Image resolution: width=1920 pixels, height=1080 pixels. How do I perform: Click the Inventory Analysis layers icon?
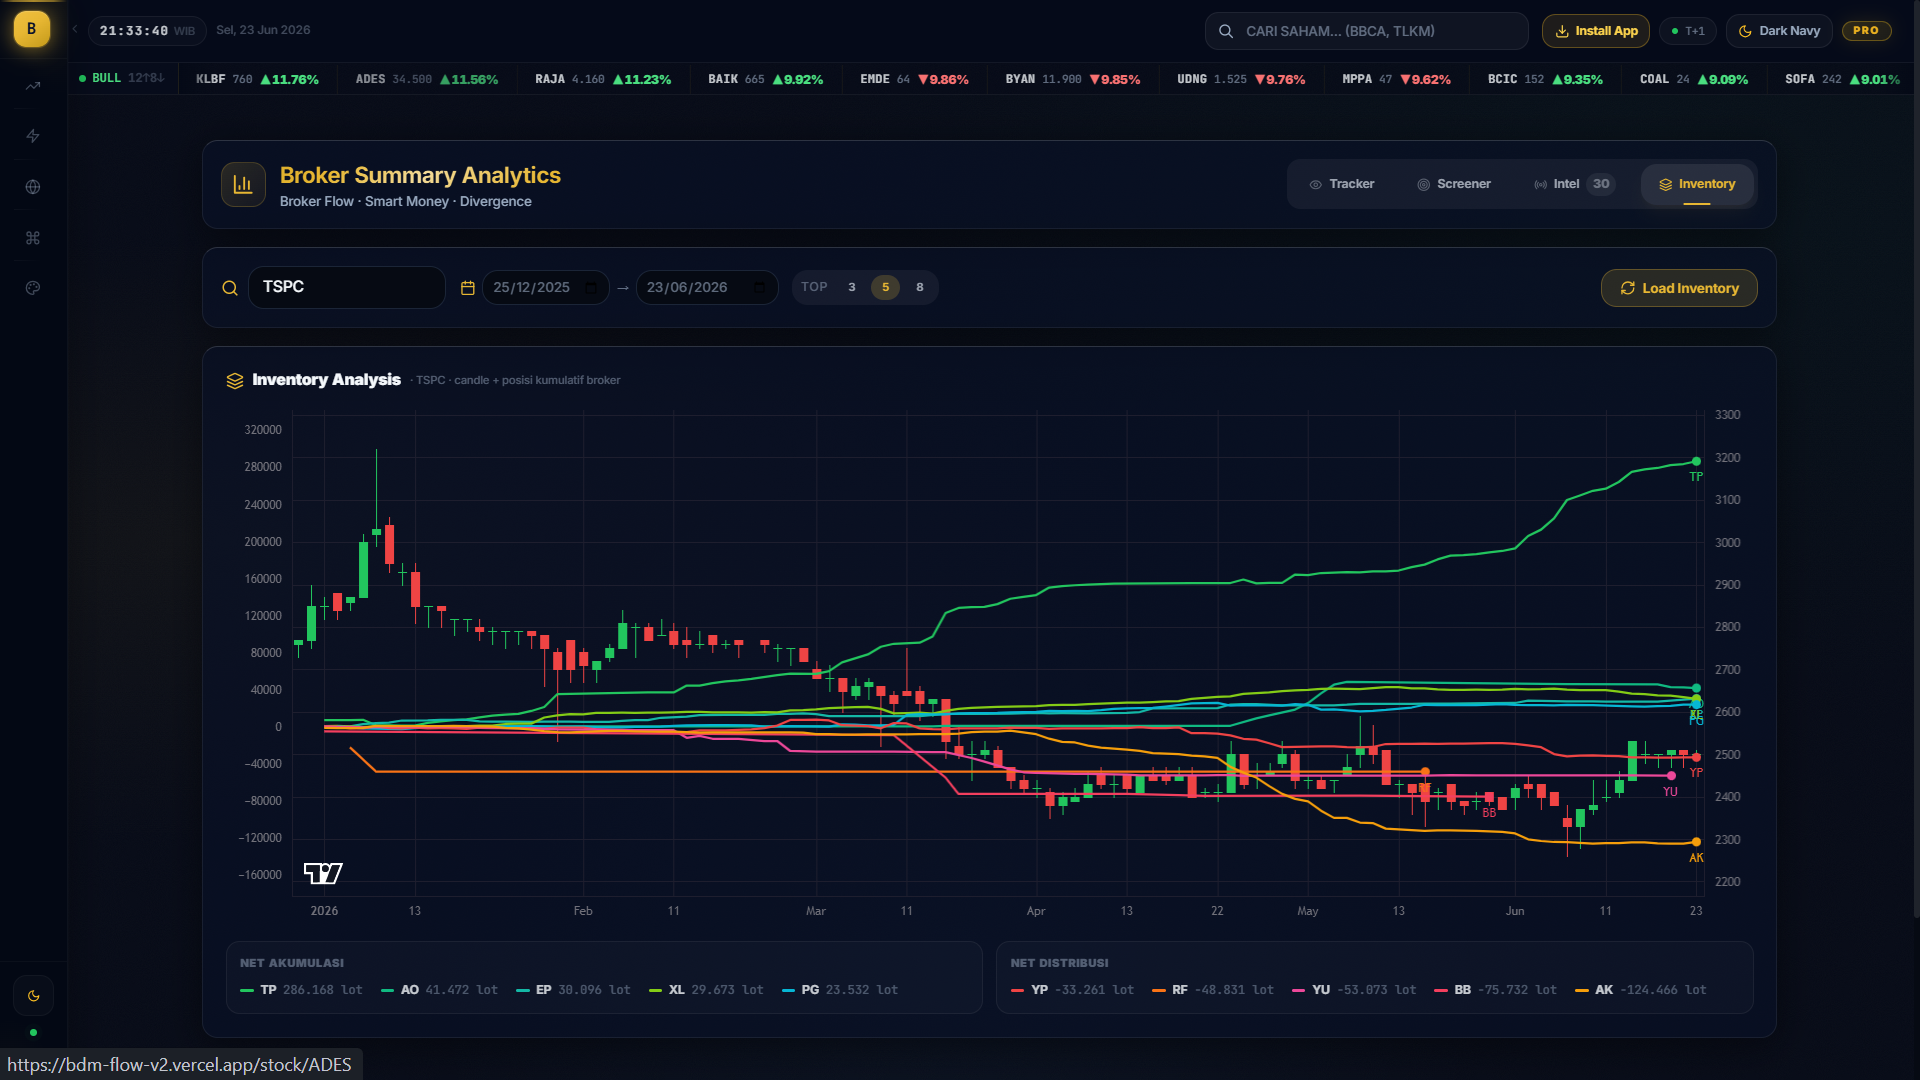pos(235,381)
